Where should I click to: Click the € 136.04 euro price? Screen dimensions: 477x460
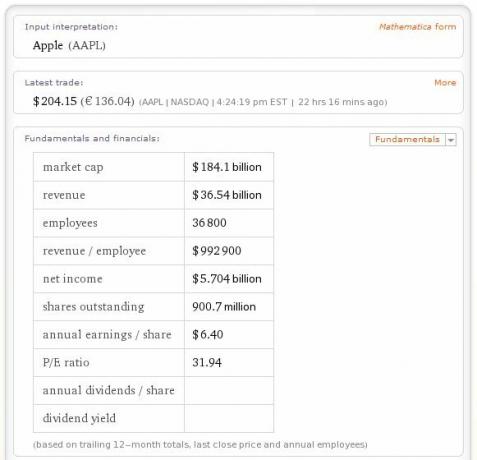(x=107, y=101)
